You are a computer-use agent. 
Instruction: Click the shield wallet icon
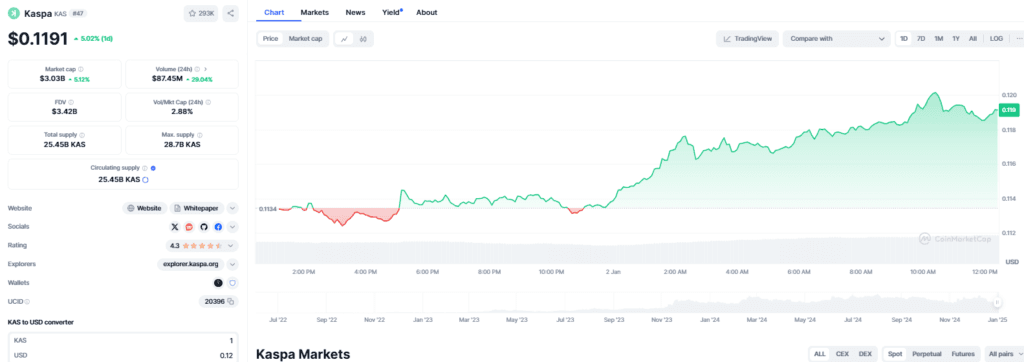232,283
